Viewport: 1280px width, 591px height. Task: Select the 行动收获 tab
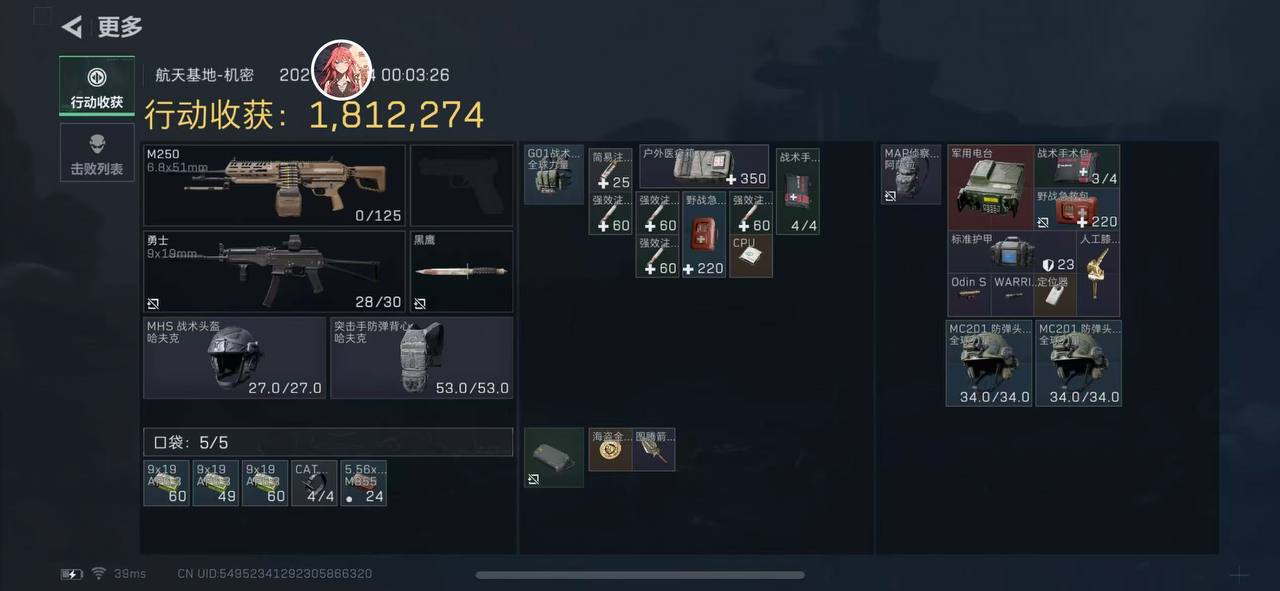(97, 86)
